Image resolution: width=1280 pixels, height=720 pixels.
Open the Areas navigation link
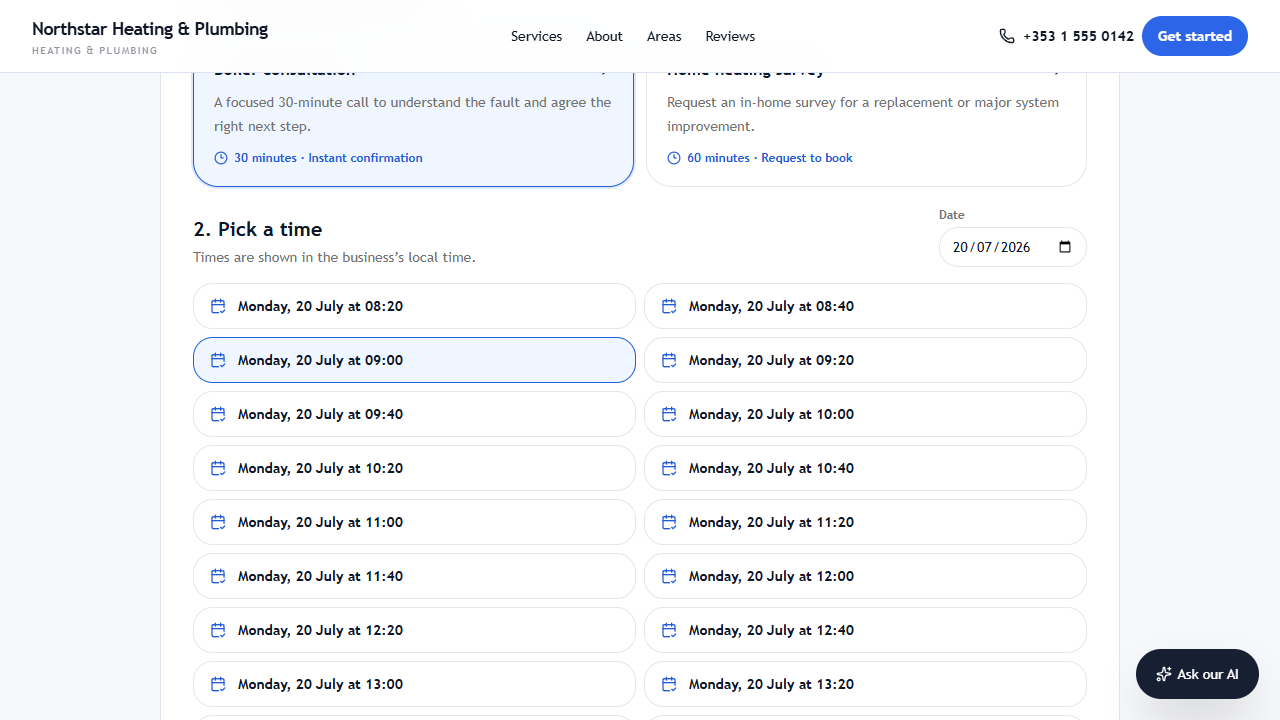coord(664,36)
